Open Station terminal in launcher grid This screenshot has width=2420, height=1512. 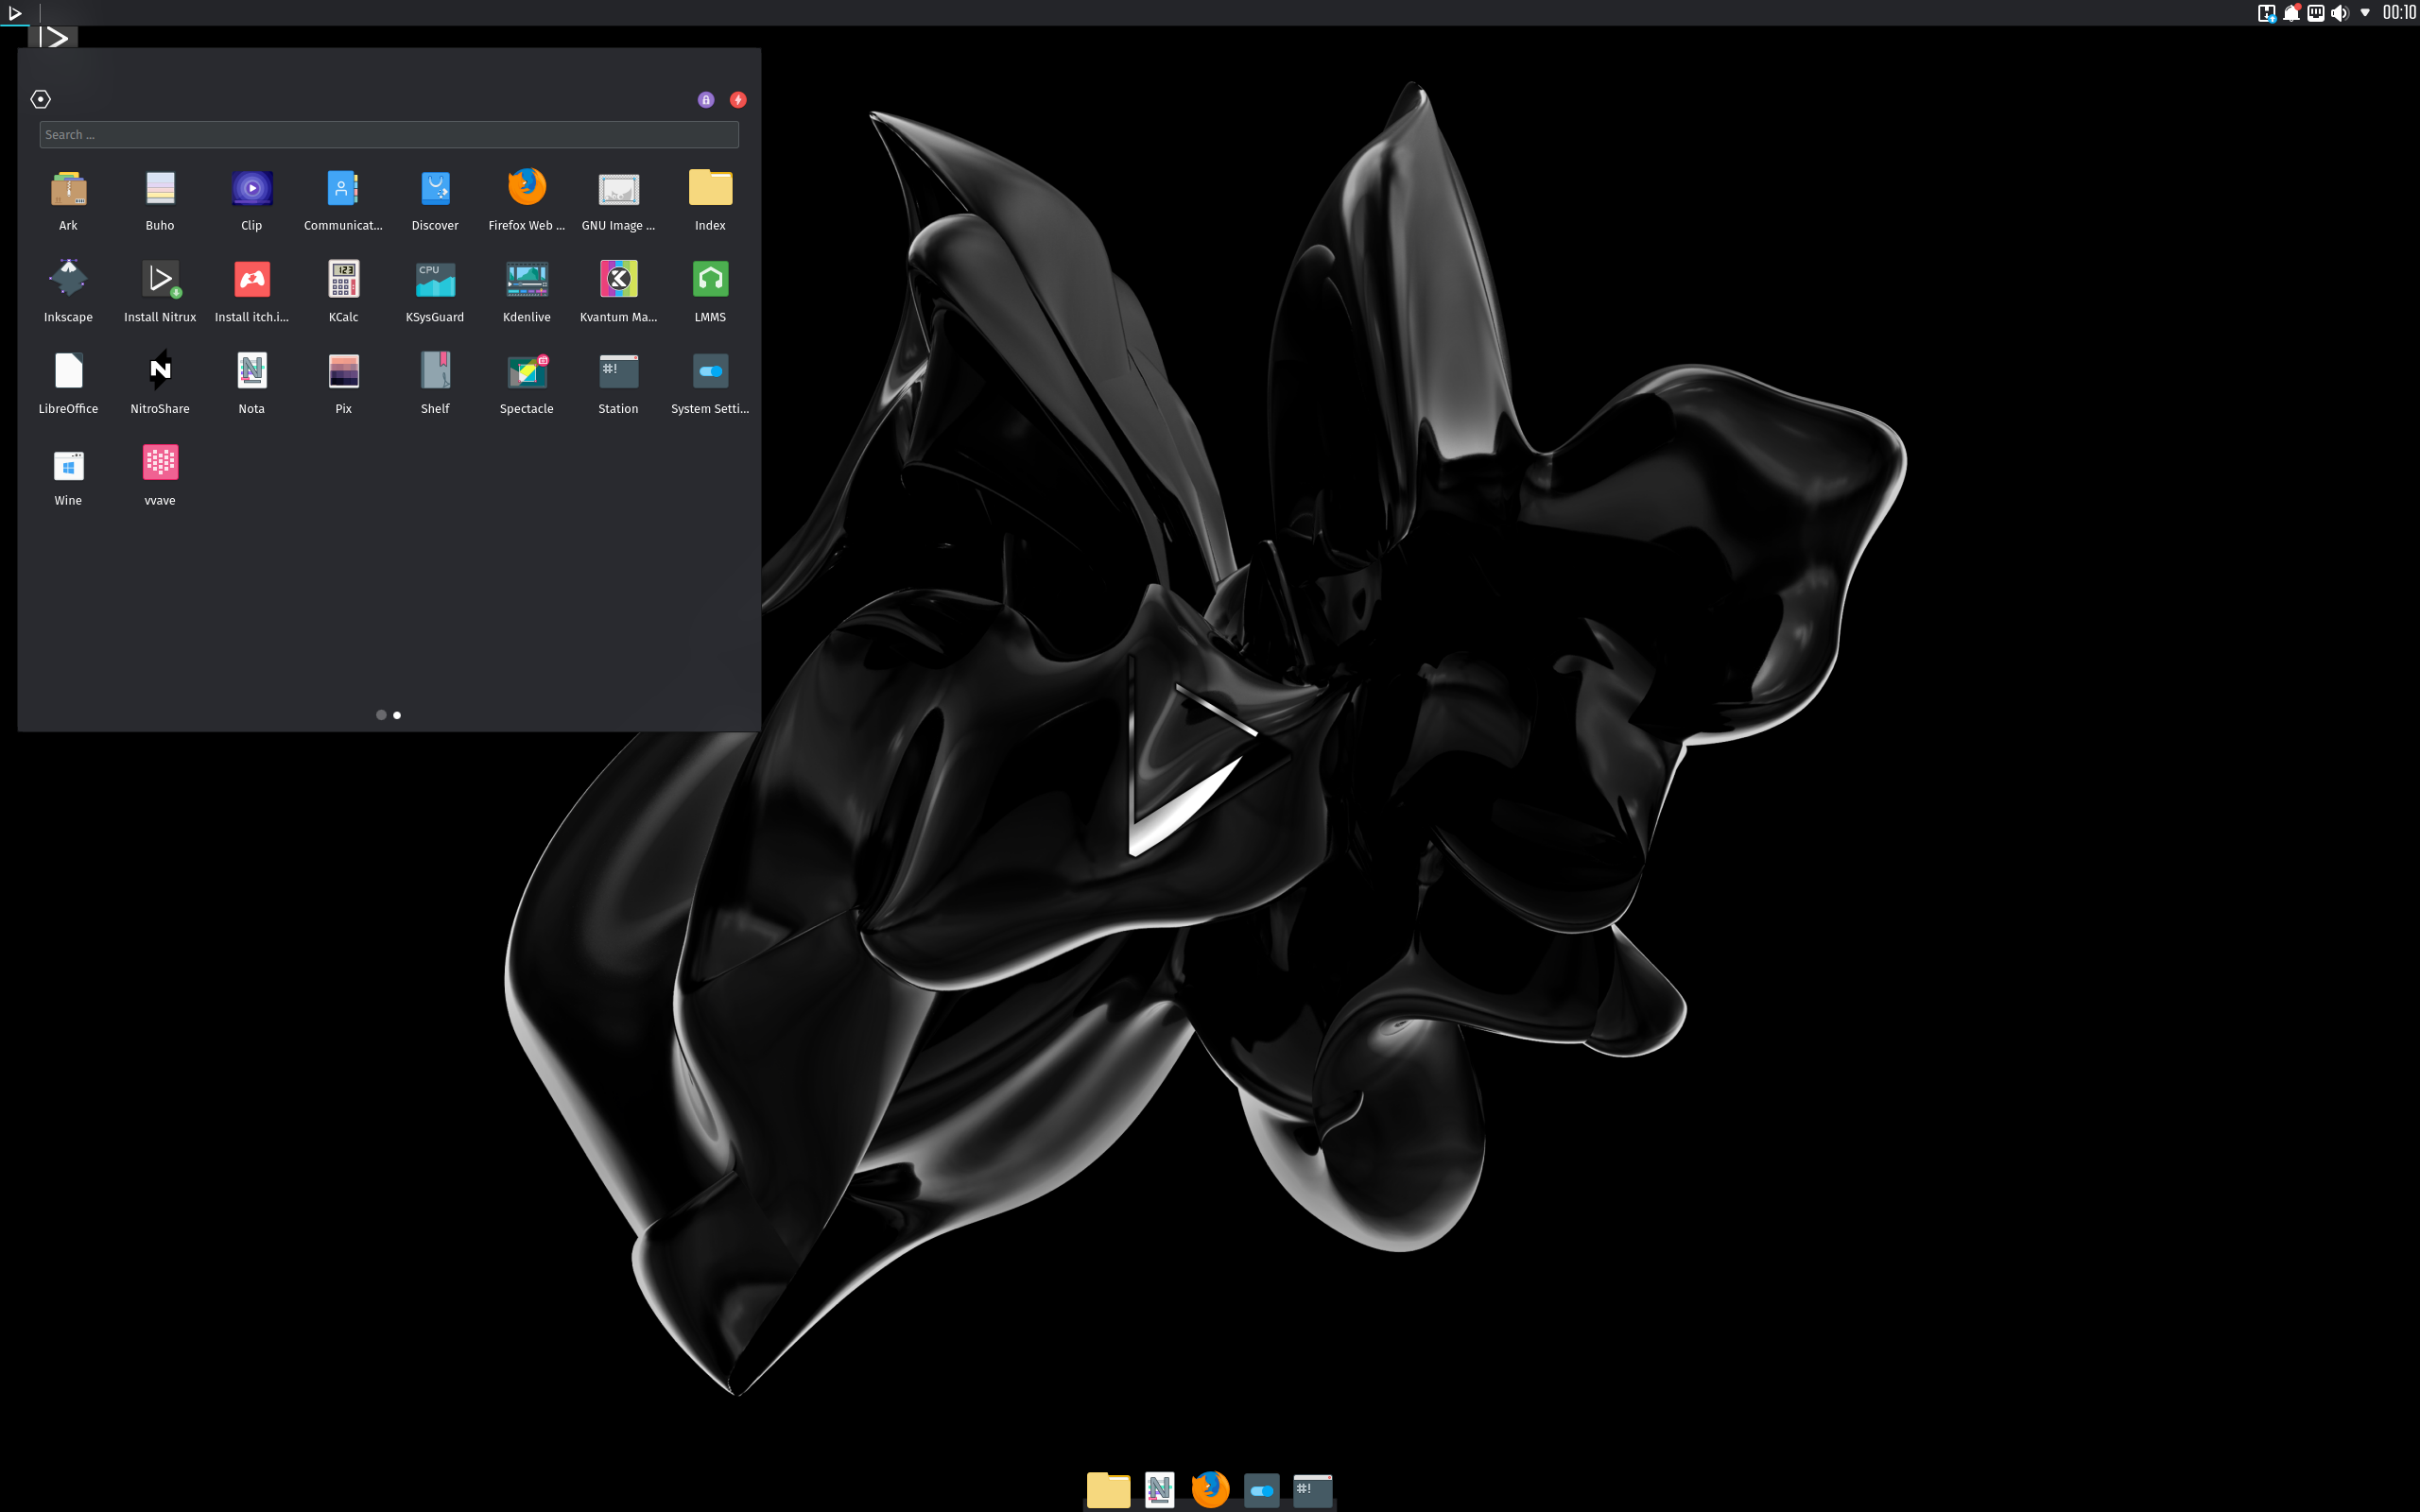click(619, 383)
